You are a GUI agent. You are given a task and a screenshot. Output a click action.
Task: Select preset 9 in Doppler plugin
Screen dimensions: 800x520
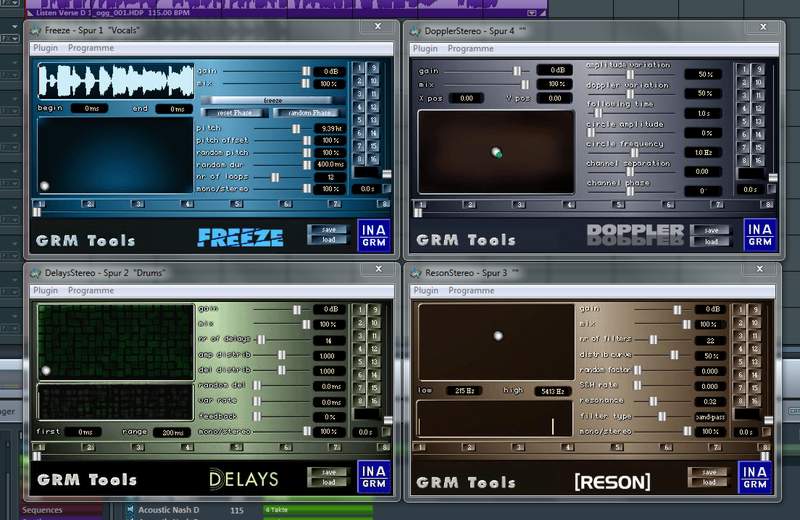tap(759, 69)
